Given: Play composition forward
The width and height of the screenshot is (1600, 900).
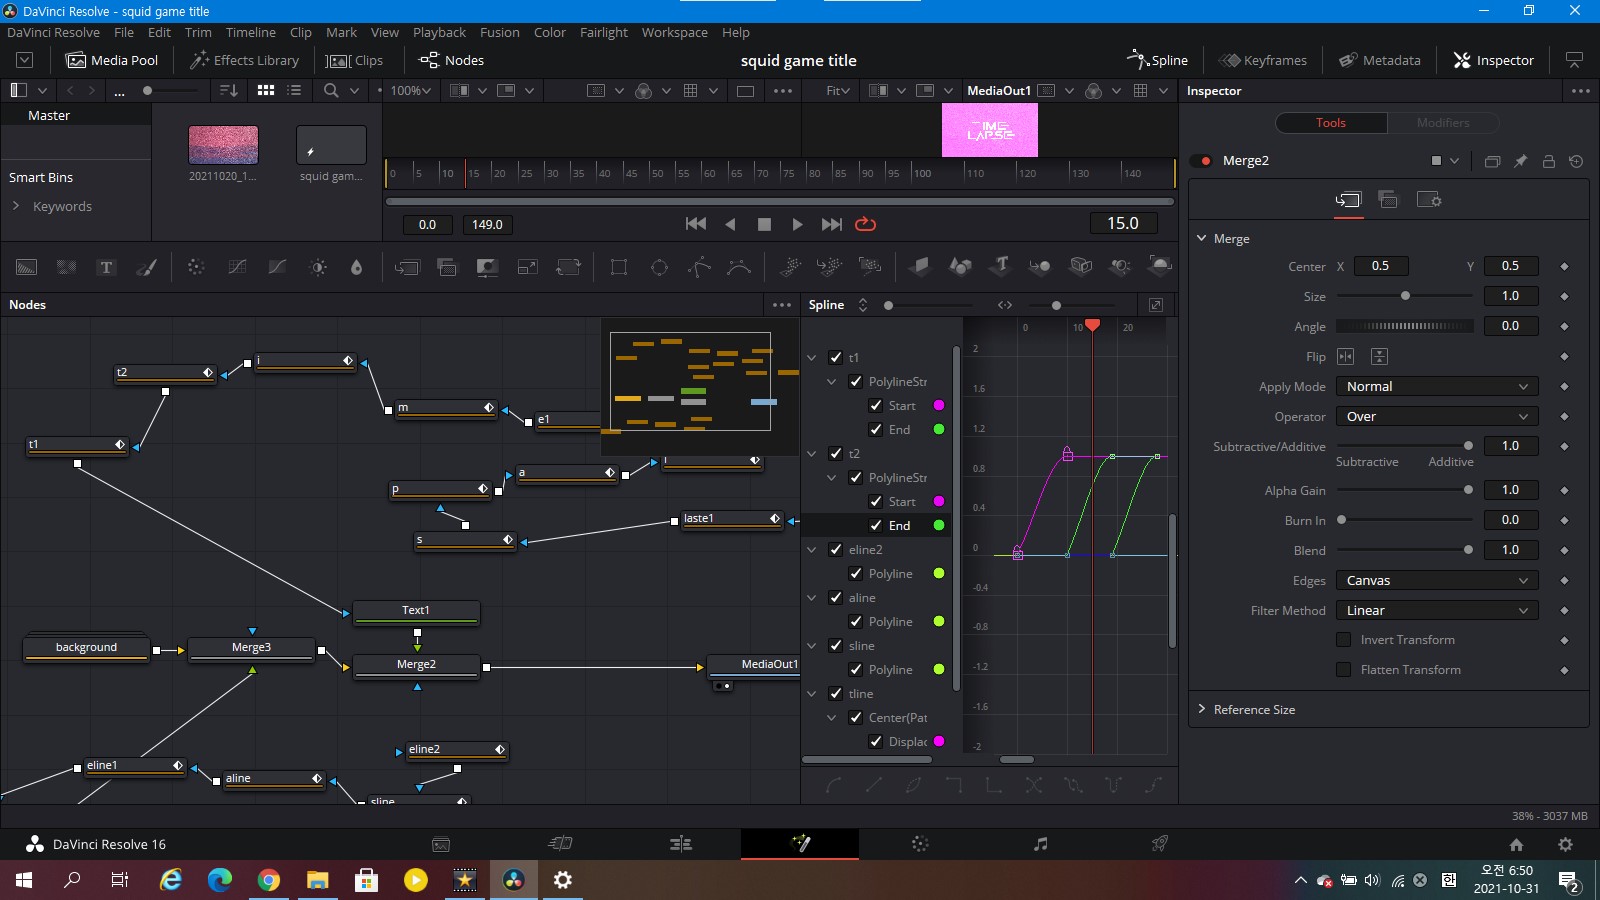Looking at the screenshot, I should tap(797, 225).
